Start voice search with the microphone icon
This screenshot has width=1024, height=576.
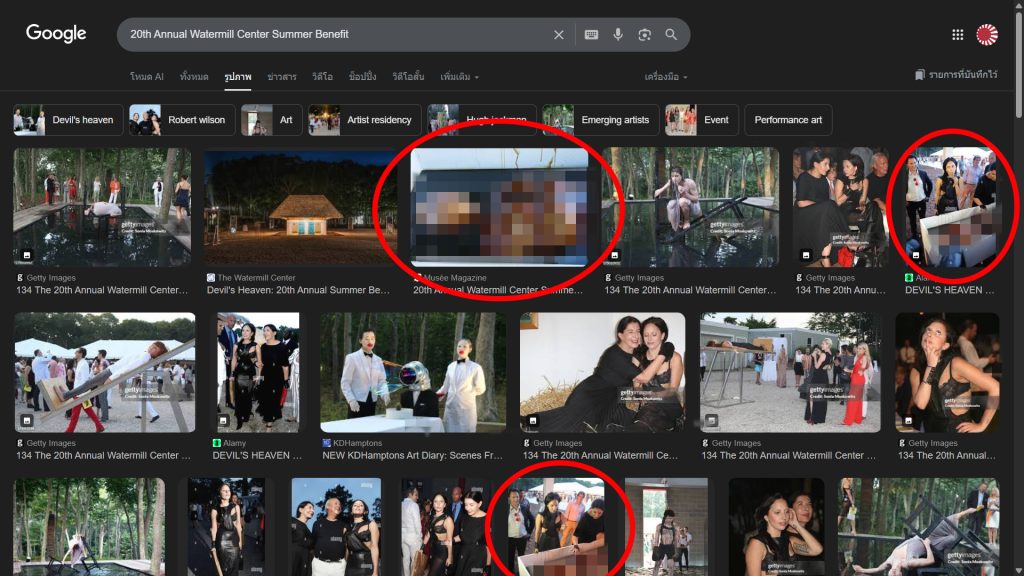(x=618, y=35)
